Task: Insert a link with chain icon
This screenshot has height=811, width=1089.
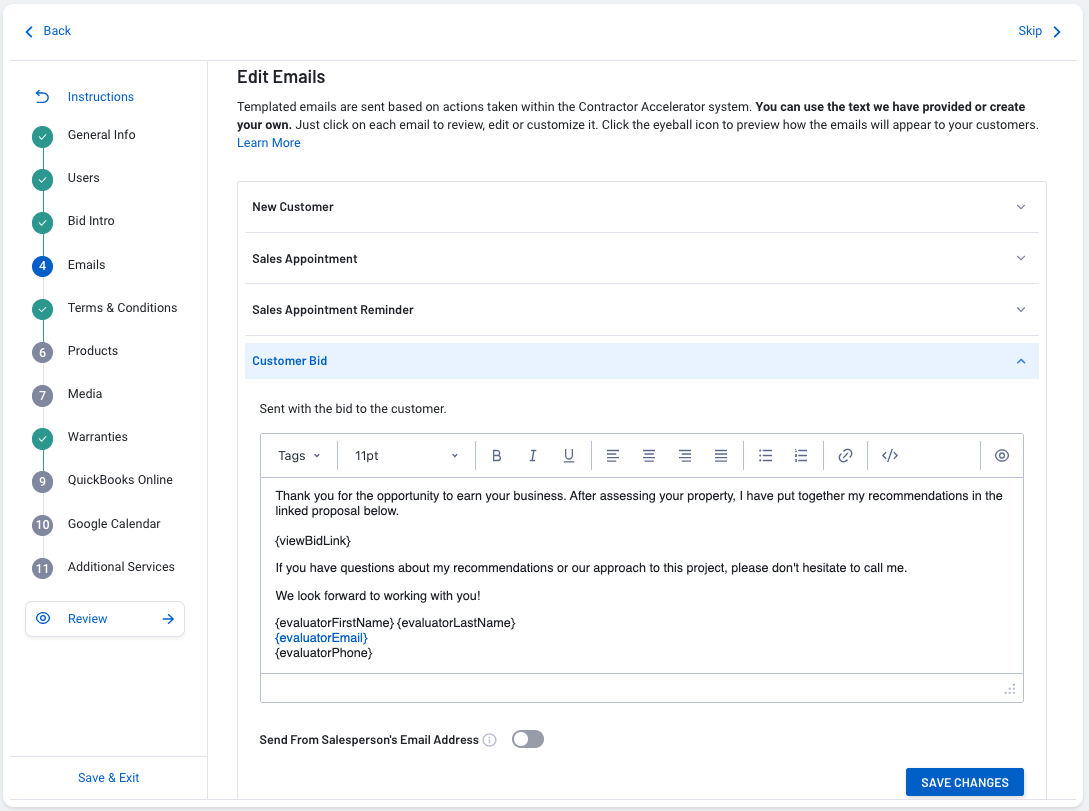Action: [845, 455]
